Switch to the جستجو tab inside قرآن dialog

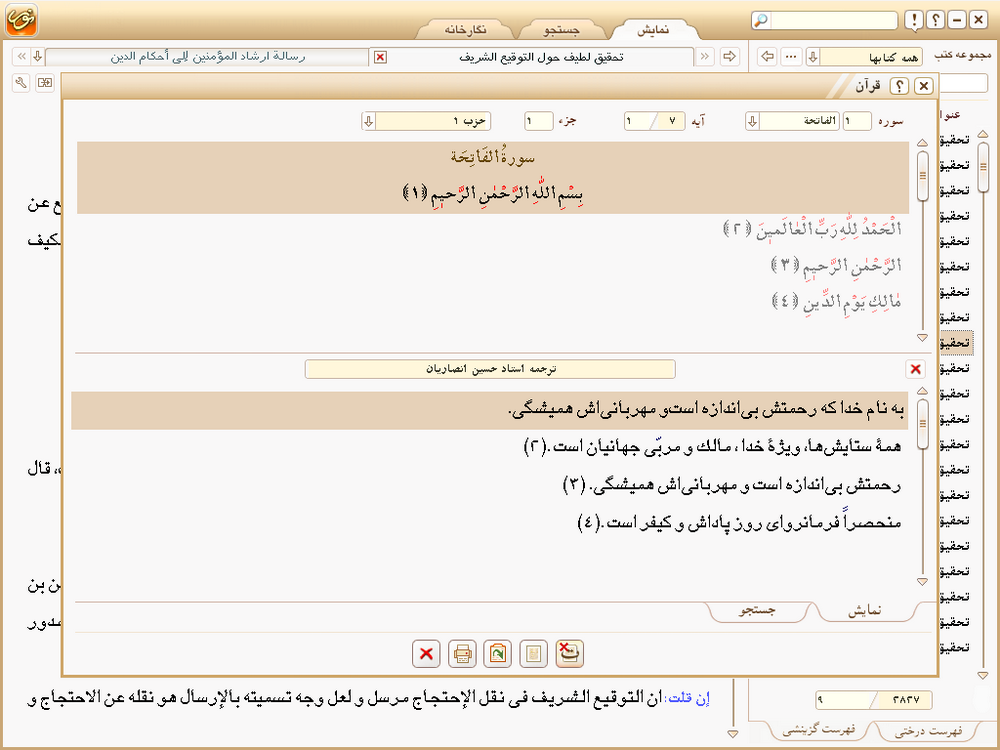click(758, 611)
